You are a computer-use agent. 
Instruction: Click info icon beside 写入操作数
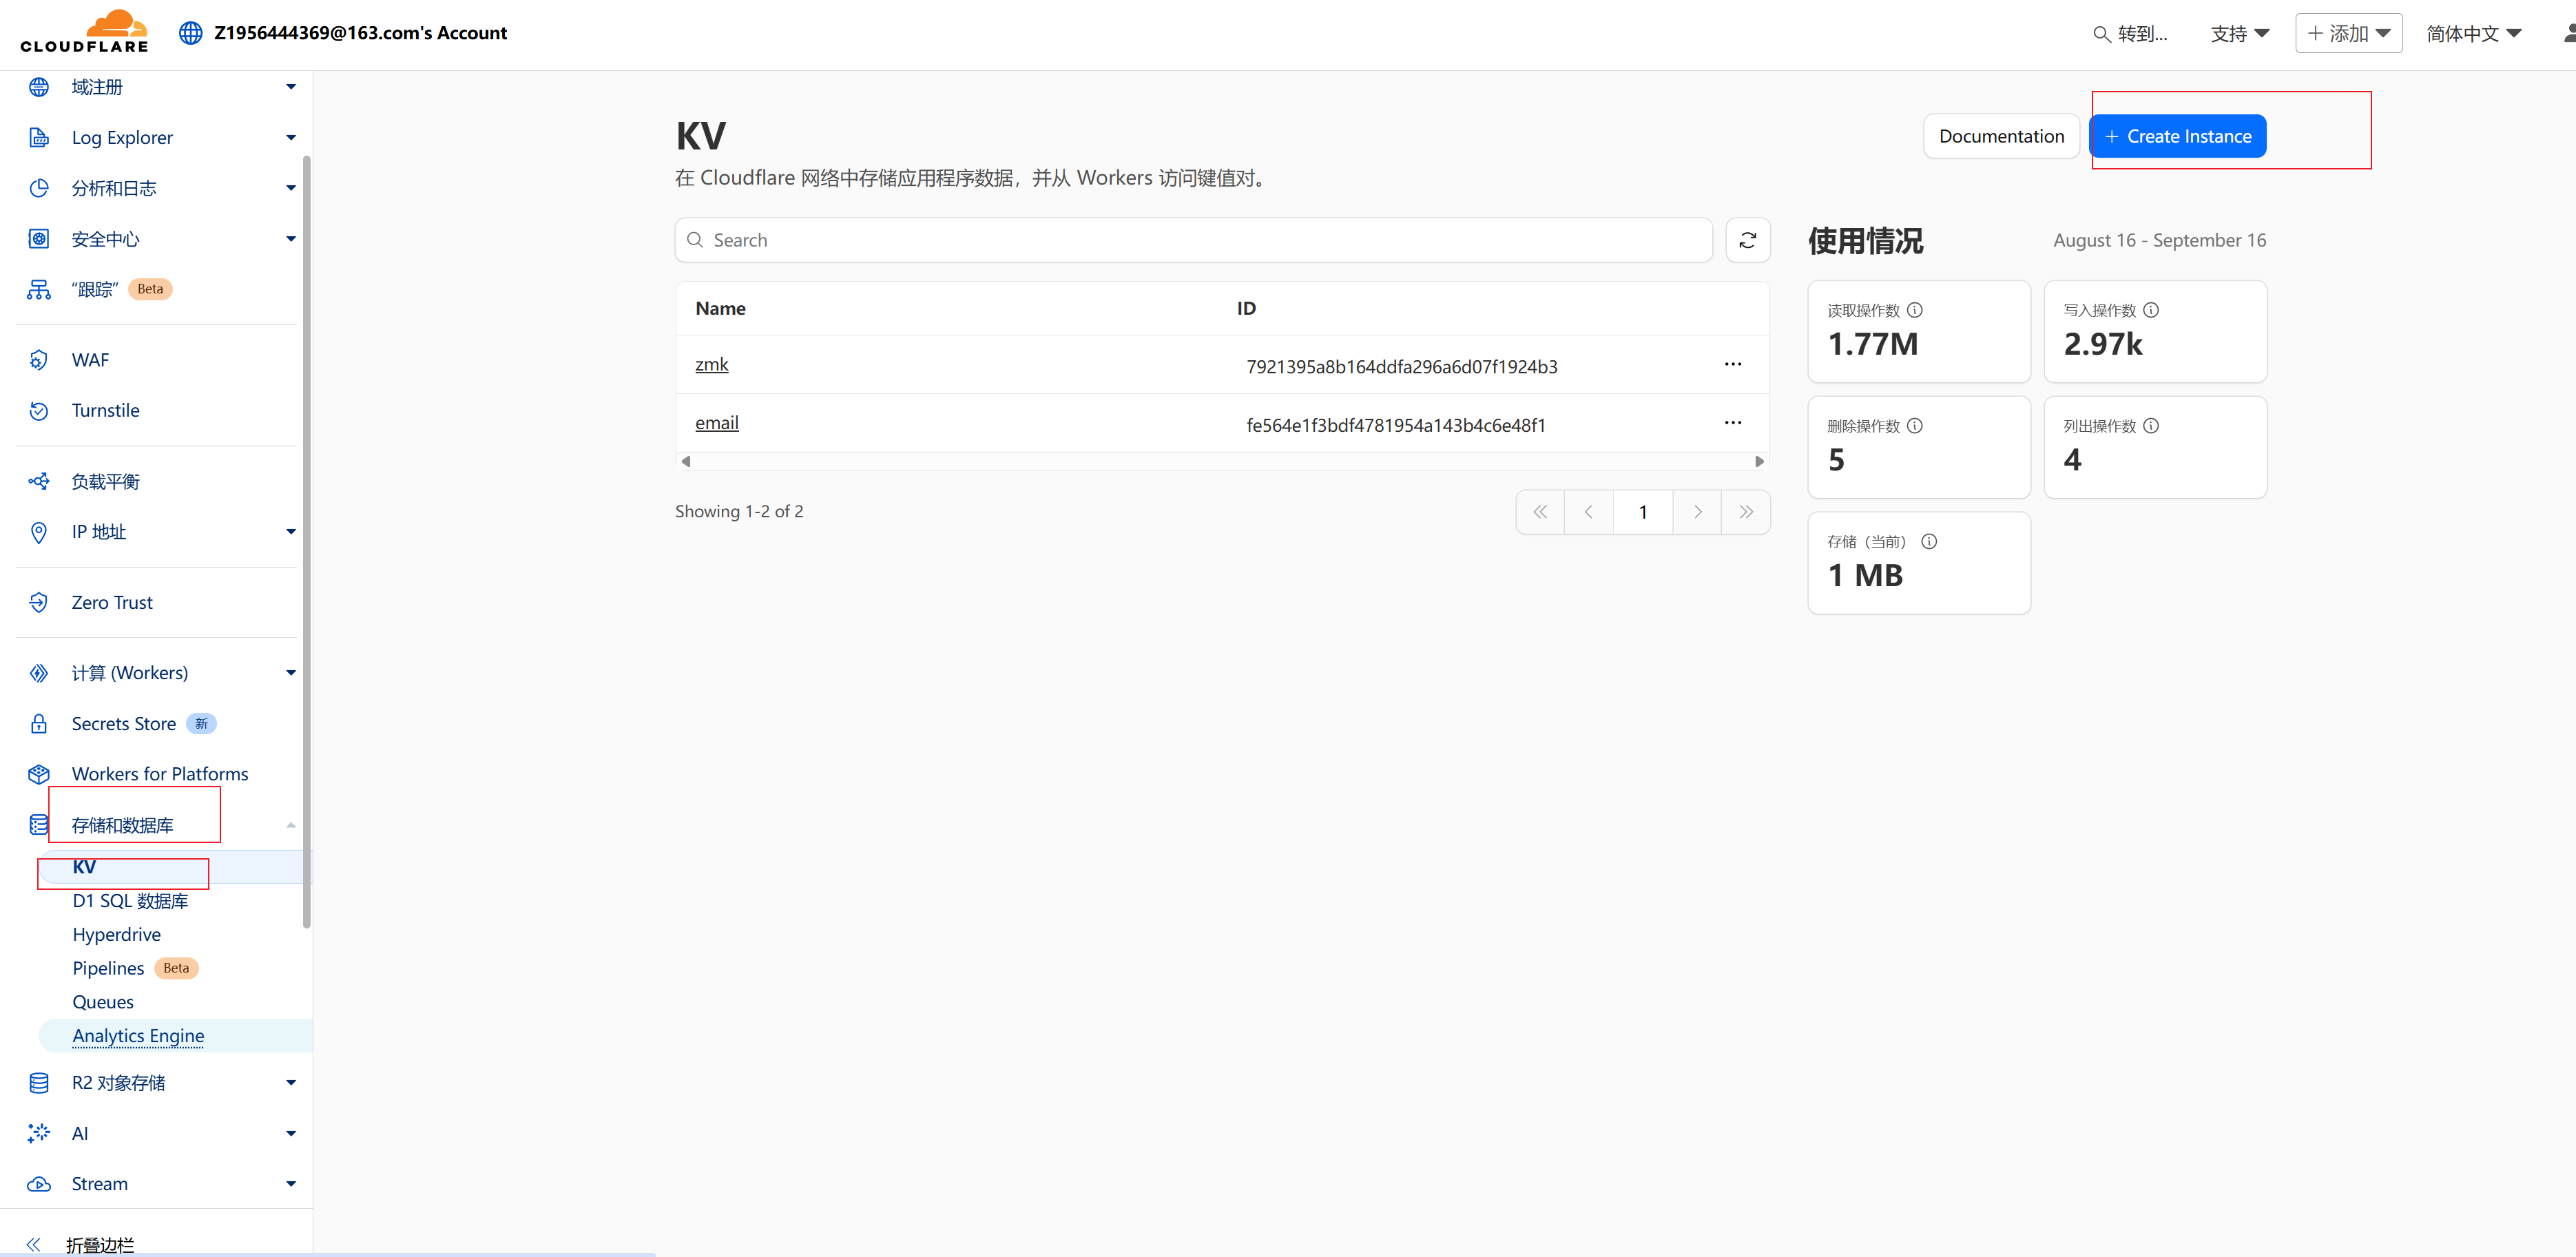coord(2150,310)
